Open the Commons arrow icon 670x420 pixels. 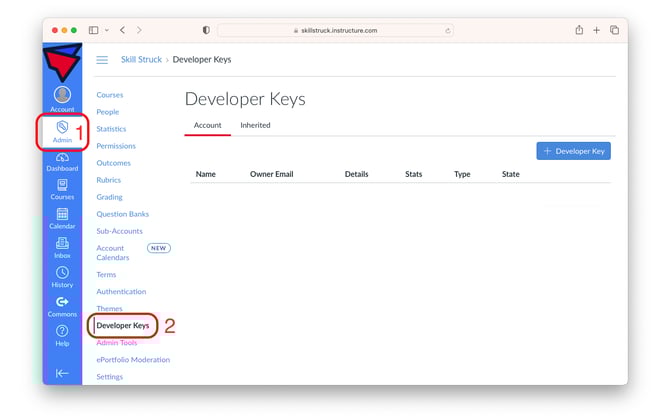tap(62, 302)
